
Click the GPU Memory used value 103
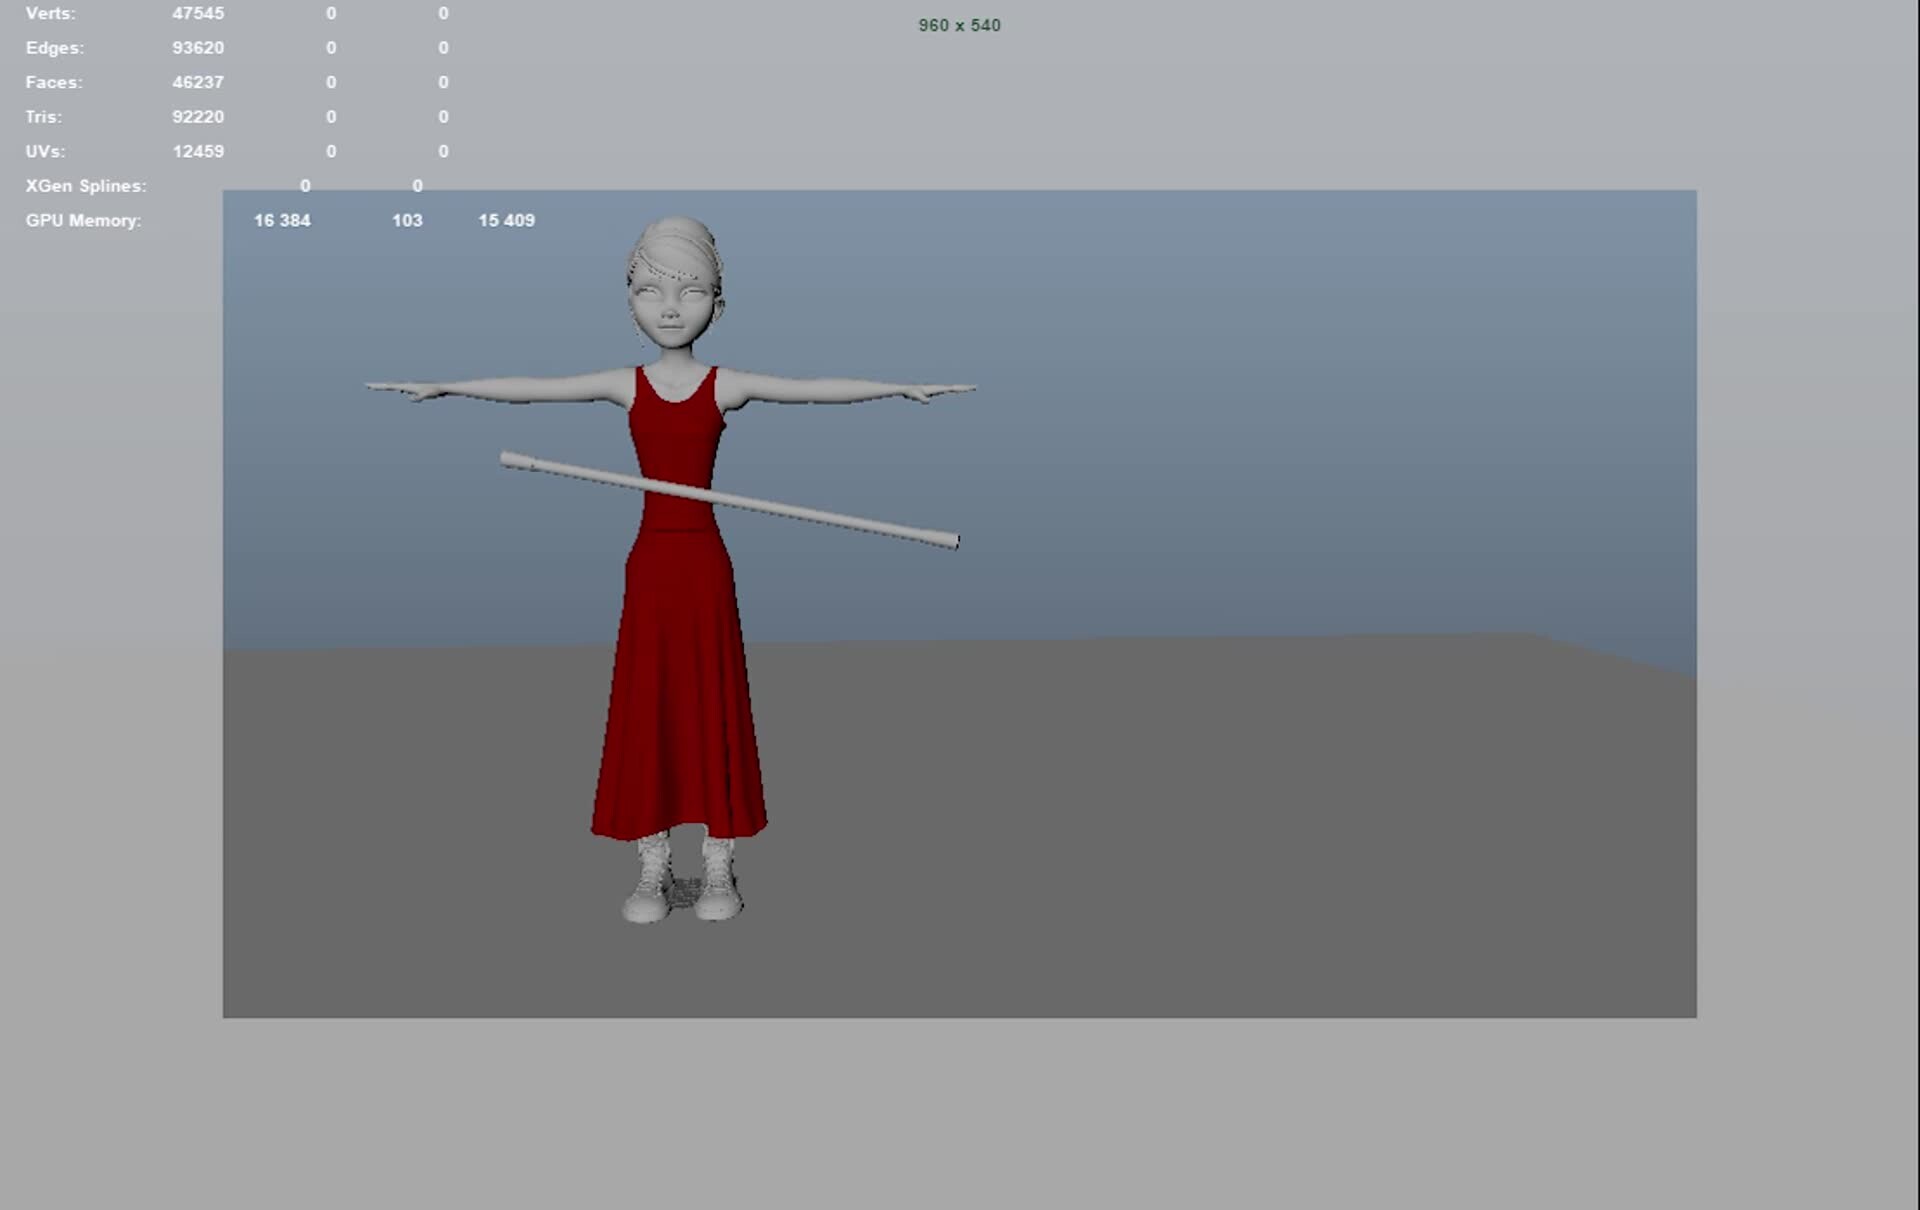tap(408, 220)
